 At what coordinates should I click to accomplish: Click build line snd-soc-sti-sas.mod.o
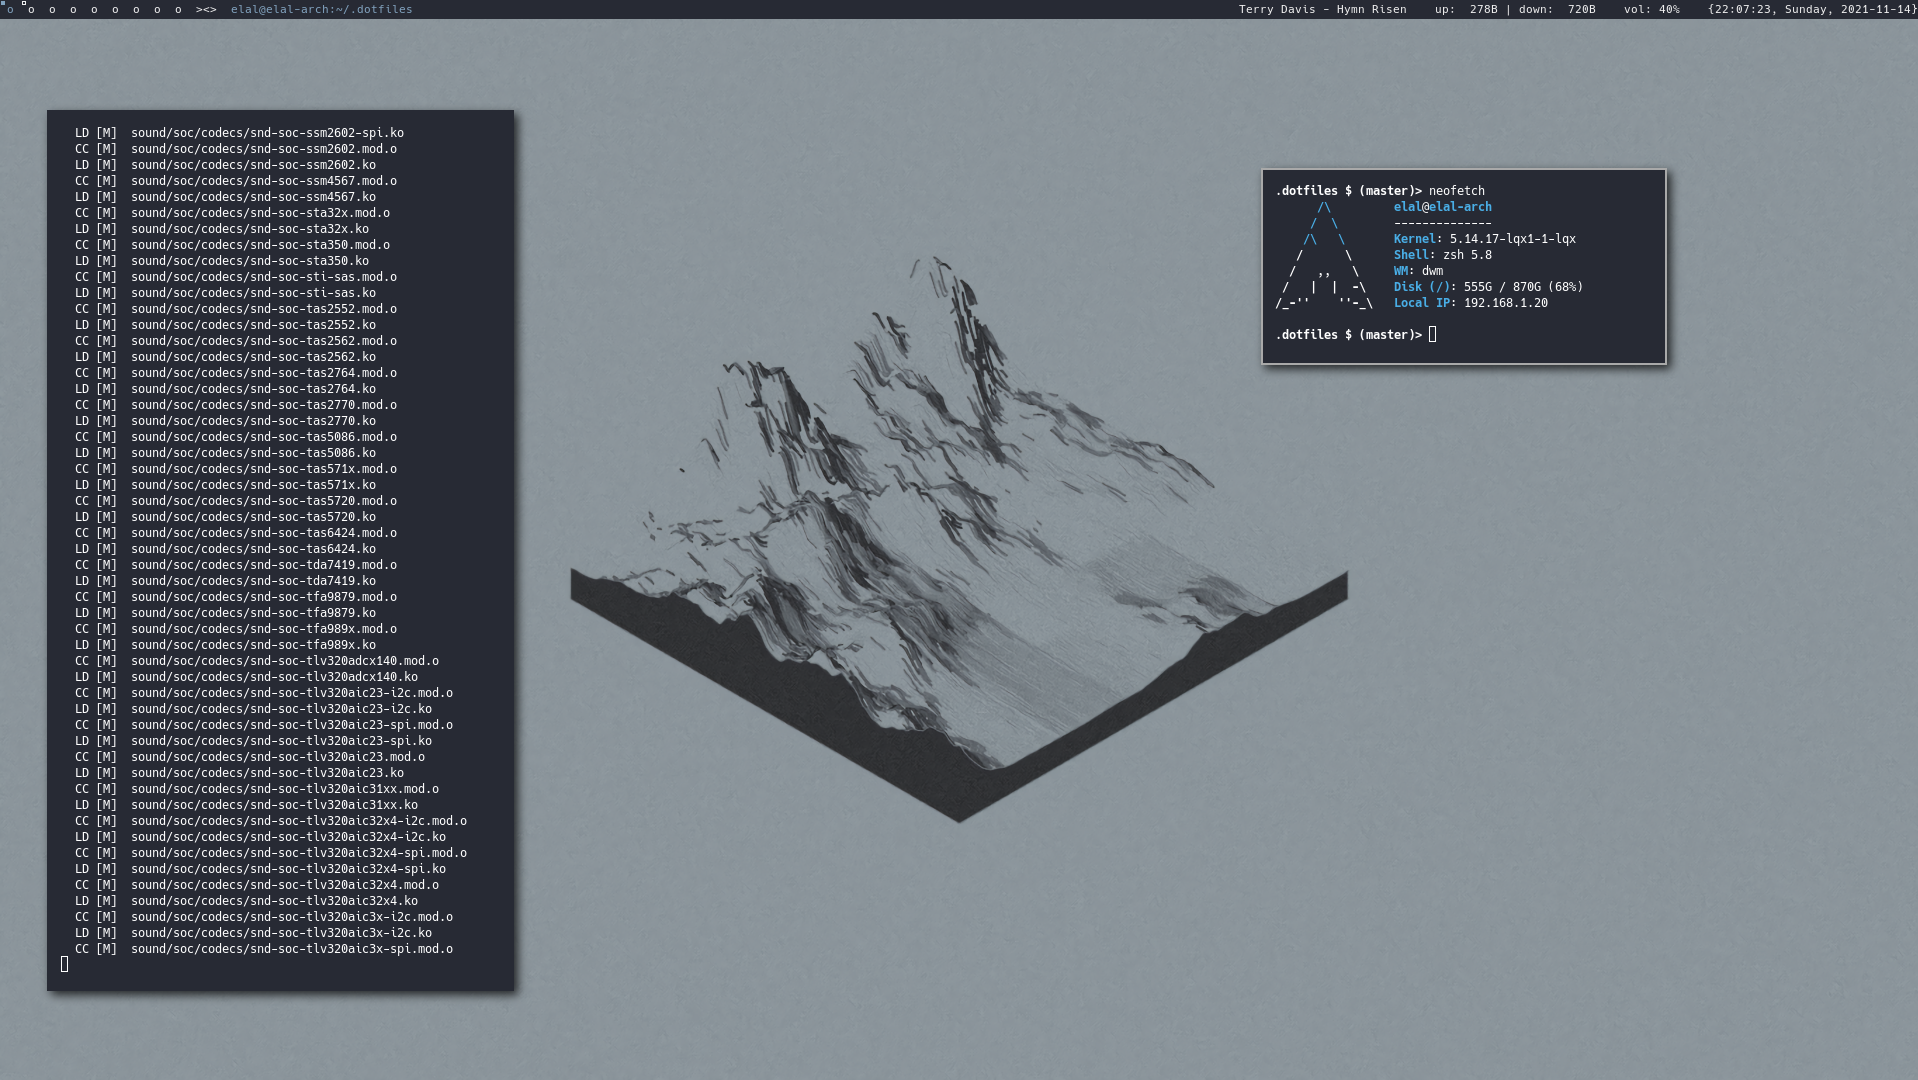coord(235,277)
